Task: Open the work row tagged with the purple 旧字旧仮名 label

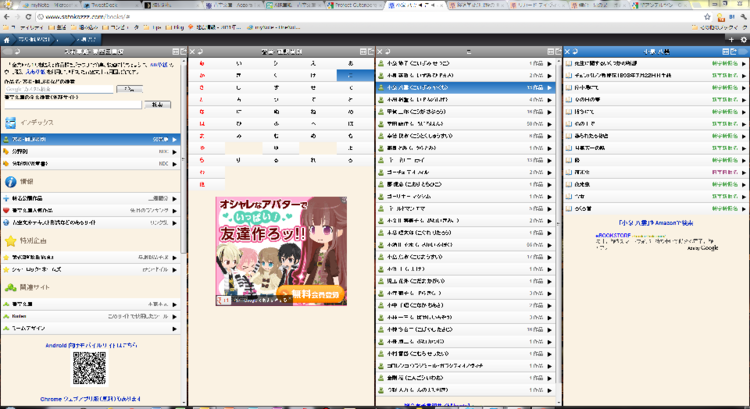Action: tap(655, 172)
